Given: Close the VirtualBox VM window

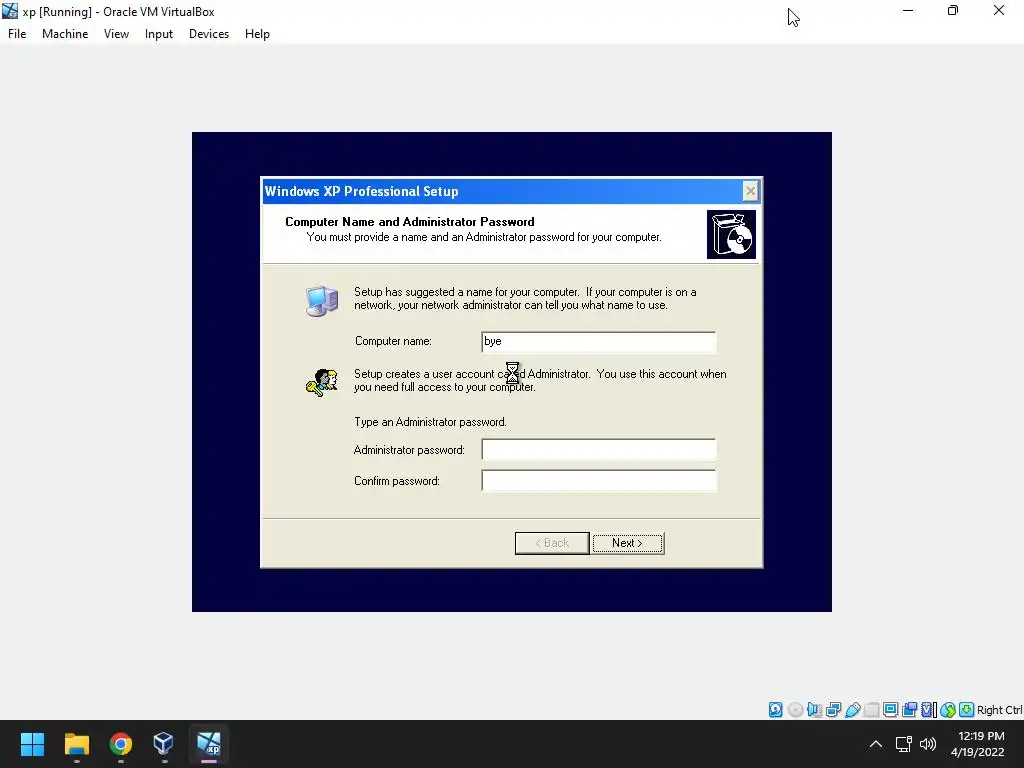Looking at the screenshot, I should [999, 10].
